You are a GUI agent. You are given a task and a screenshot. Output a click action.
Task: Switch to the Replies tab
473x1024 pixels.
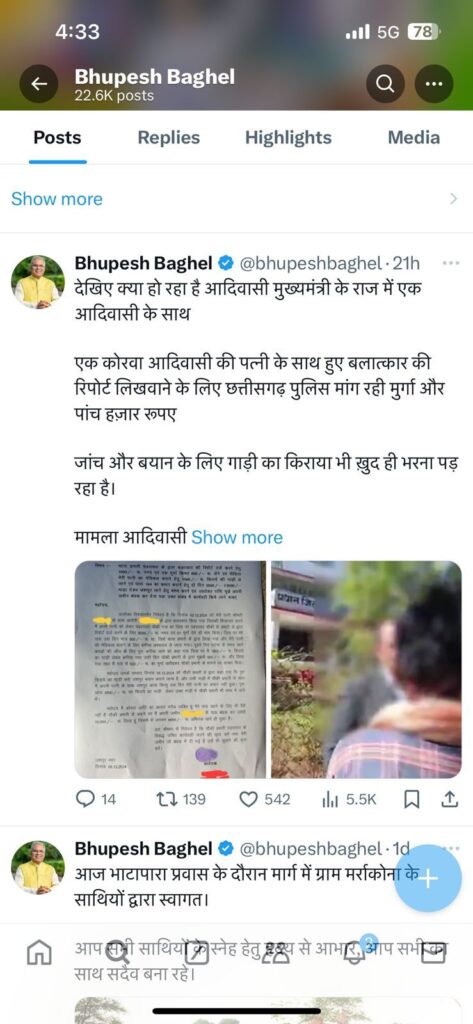coord(169,138)
